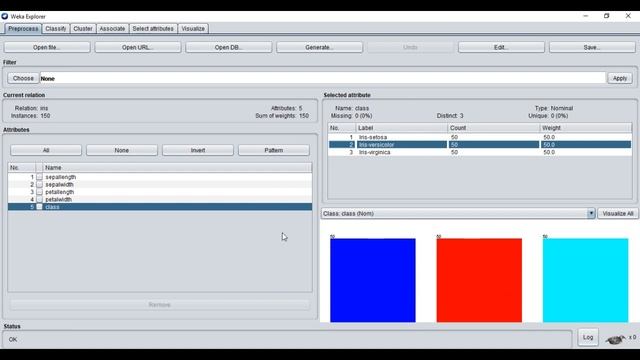This screenshot has width=640, height=360.
Task: Choose a filter with Choose button
Action: tap(23, 78)
